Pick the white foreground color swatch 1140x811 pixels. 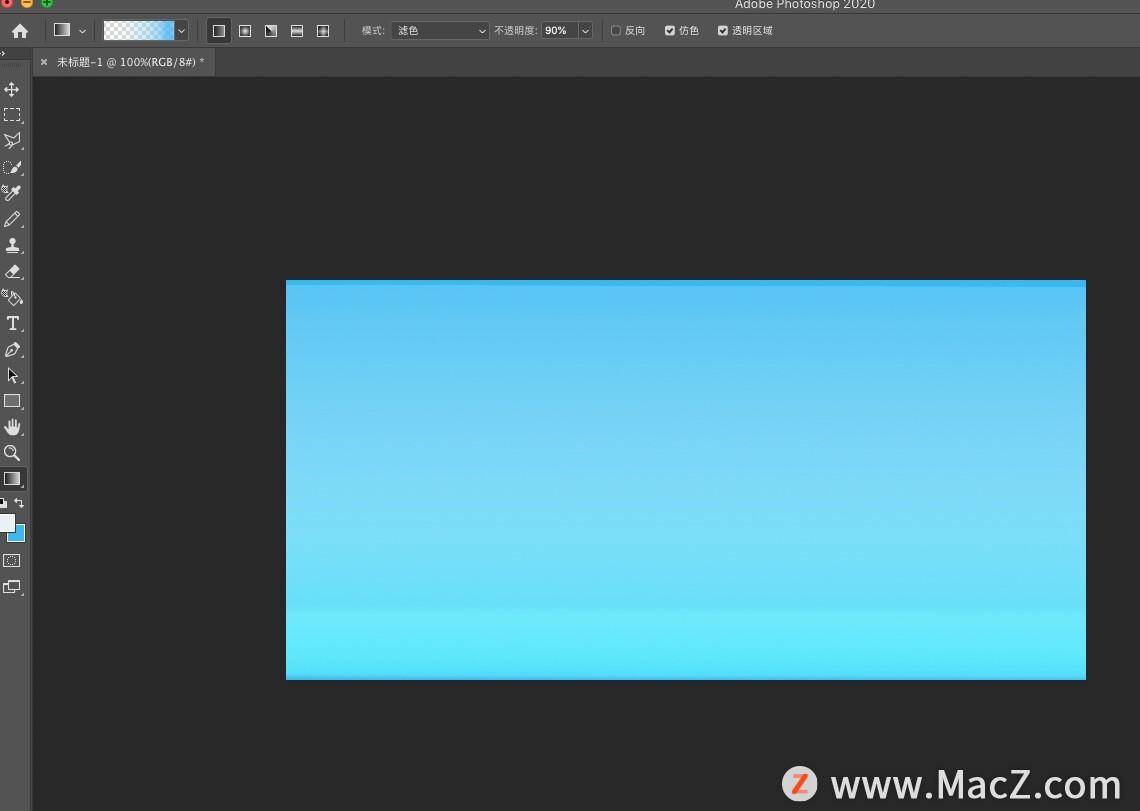[7, 522]
